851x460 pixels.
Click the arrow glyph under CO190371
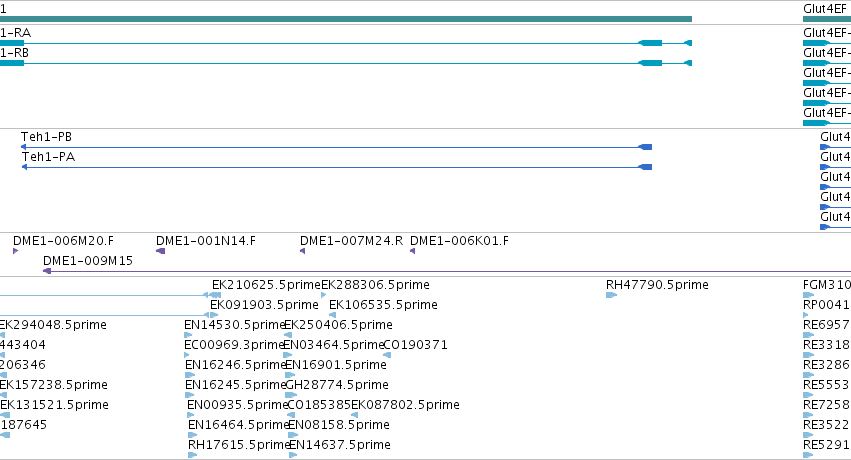[387, 355]
